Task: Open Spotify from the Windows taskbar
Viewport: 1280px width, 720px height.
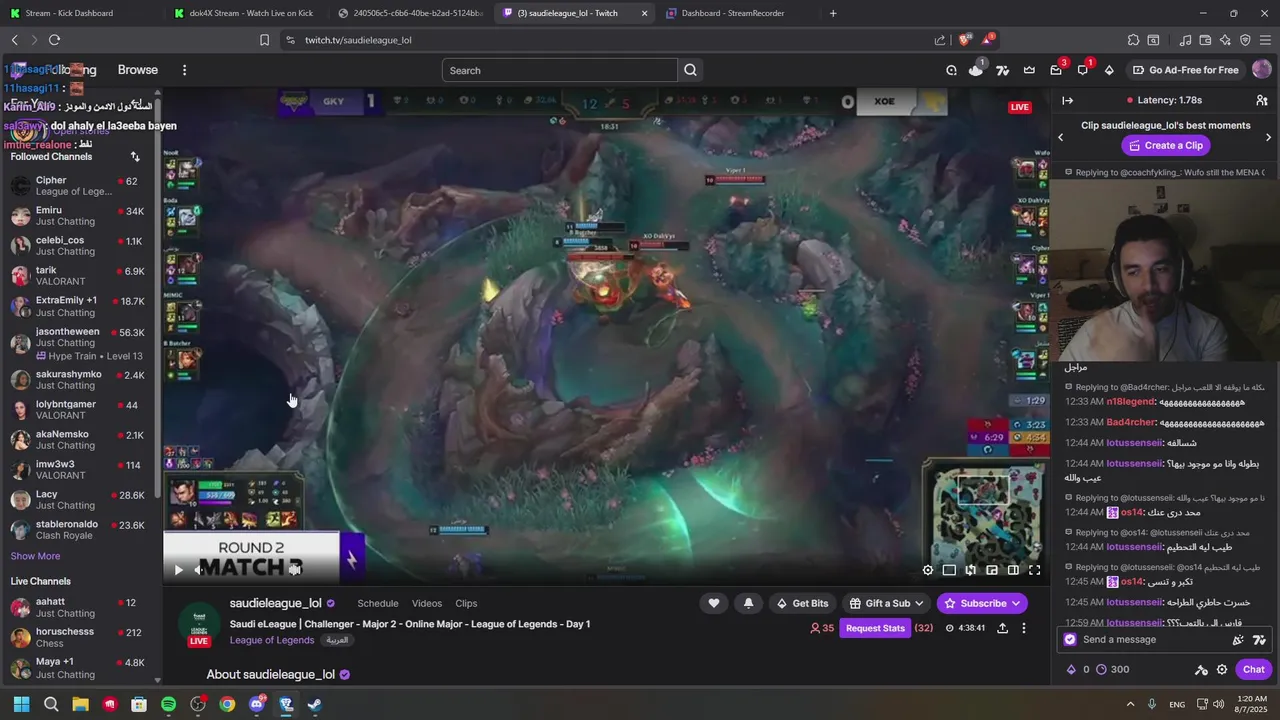Action: tap(168, 704)
